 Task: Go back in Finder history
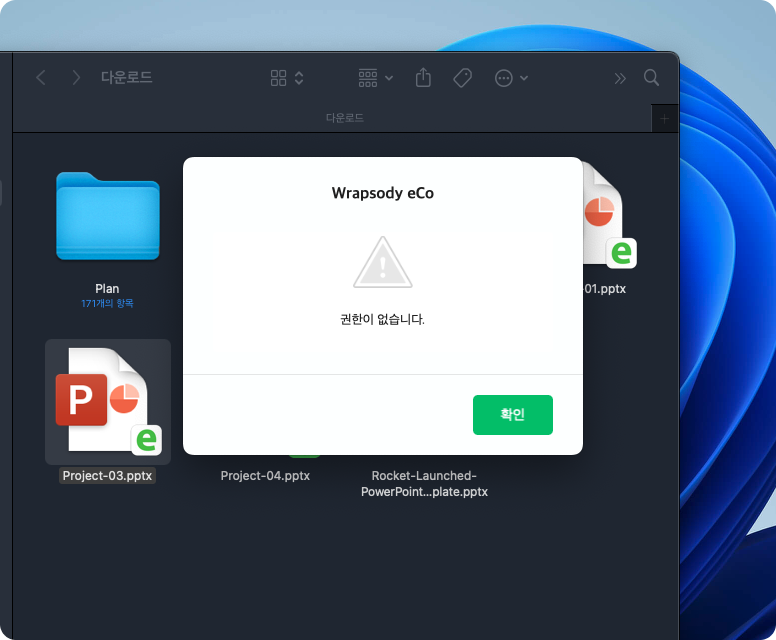coord(41,78)
